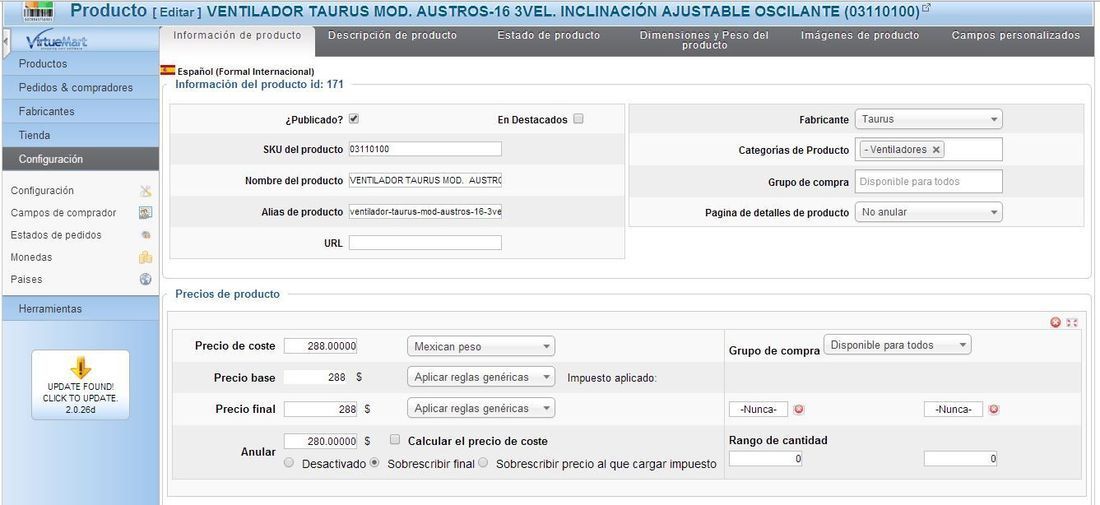
Task: Click the Estados de pedidos icon
Action: (x=145, y=235)
